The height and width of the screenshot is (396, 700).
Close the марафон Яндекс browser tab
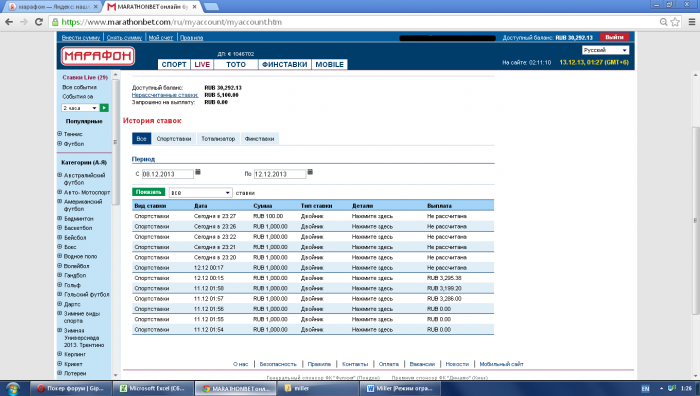[x=96, y=7]
